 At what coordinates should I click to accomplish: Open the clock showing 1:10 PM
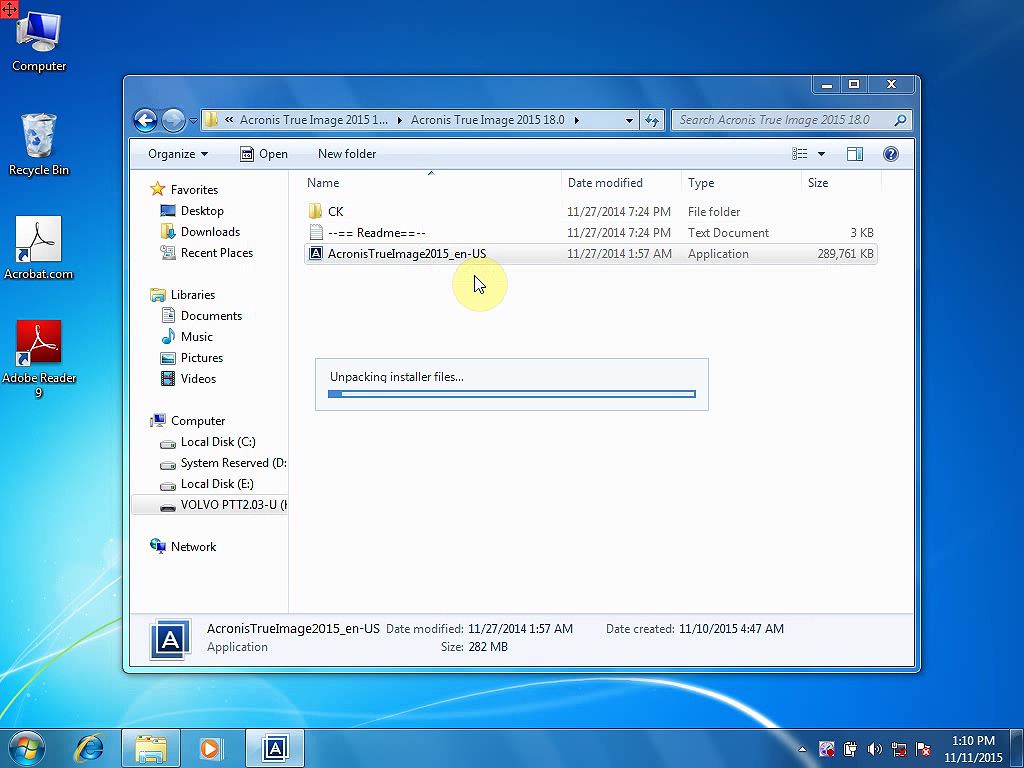[973, 749]
